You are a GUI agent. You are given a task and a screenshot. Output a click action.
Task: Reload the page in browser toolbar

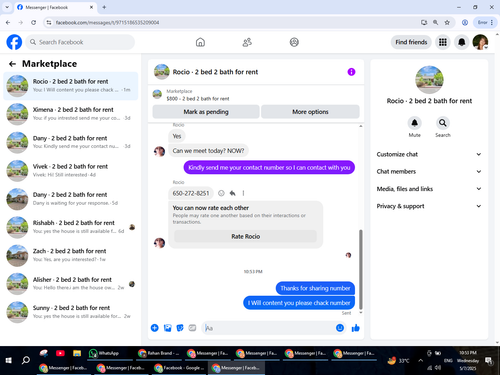(x=33, y=22)
